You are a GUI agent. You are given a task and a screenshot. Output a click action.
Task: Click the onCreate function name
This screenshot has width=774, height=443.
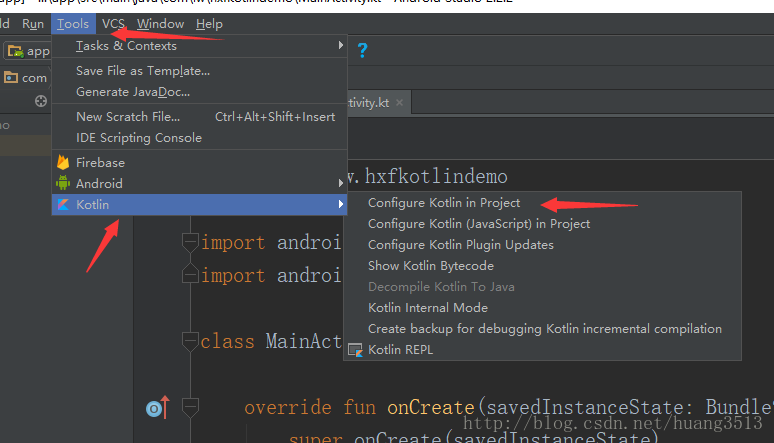click(x=431, y=407)
